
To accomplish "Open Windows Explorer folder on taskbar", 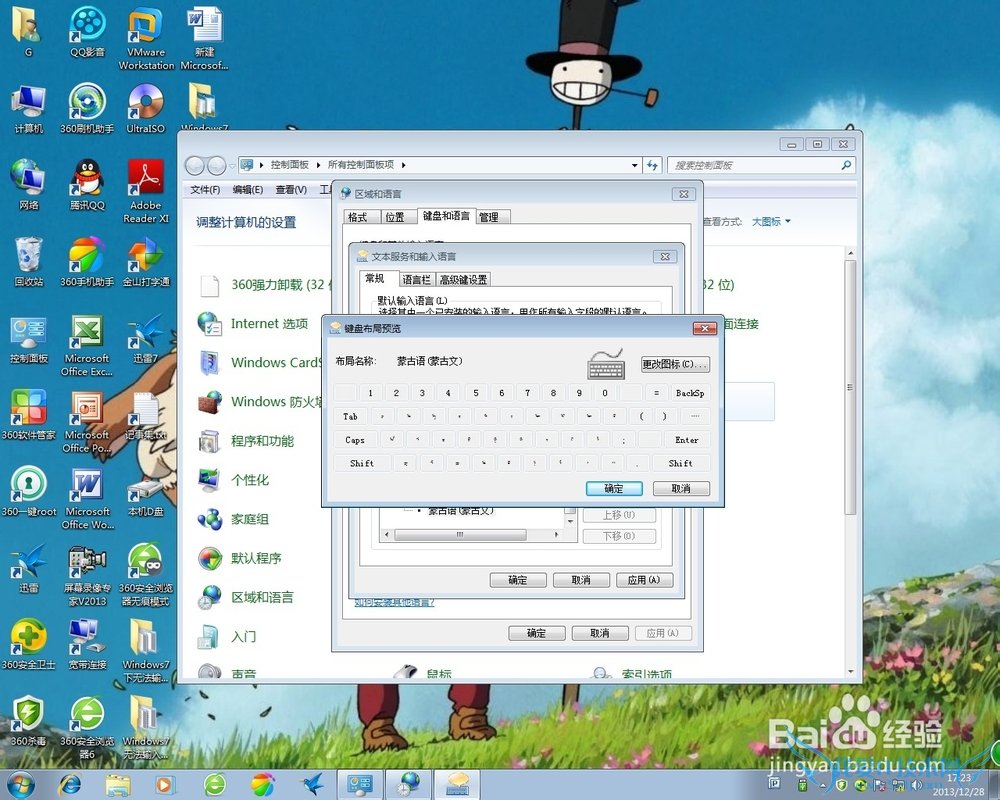I will 118,784.
